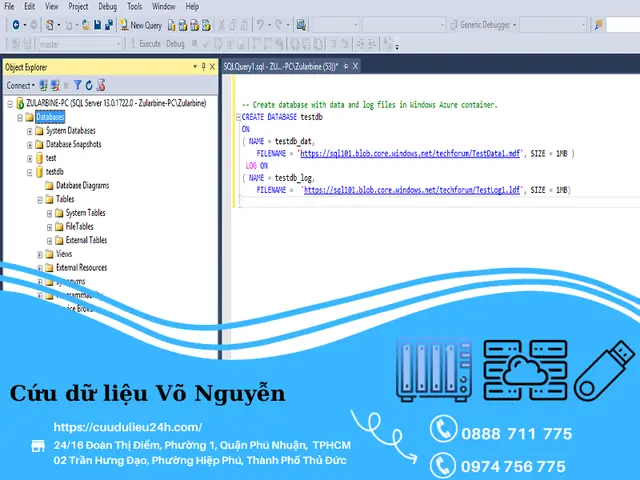Click the Debug button

pyautogui.click(x=175, y=44)
